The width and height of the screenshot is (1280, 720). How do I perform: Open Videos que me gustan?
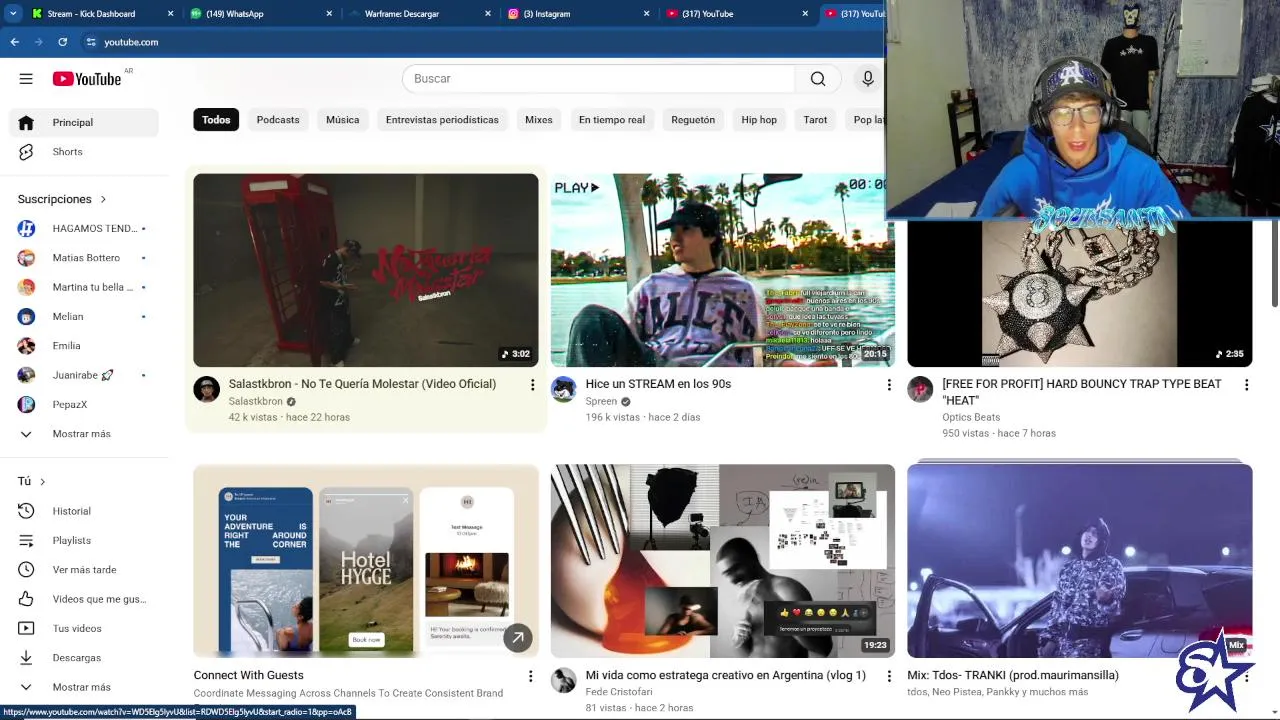point(84,599)
